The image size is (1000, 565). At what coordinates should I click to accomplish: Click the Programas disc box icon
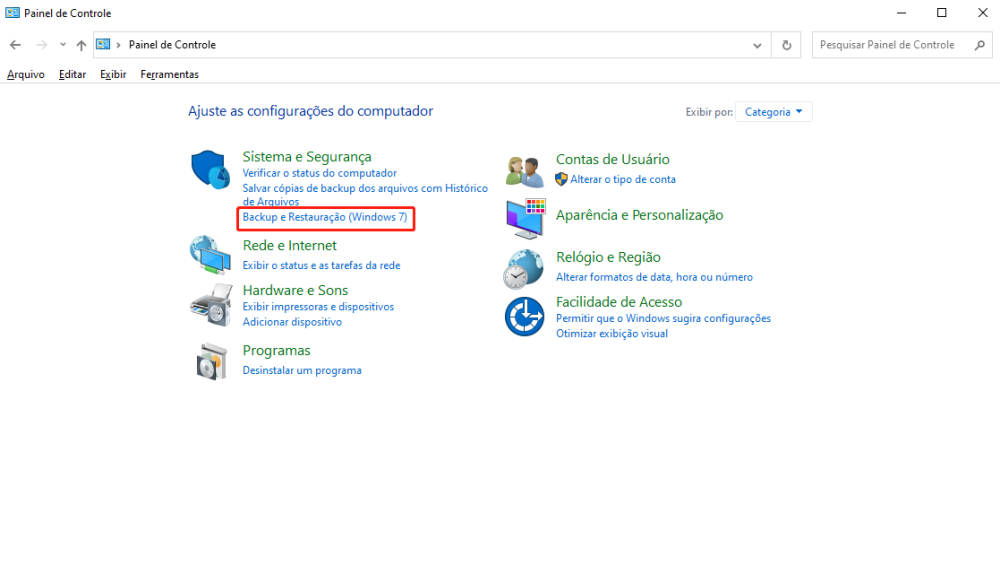212,362
